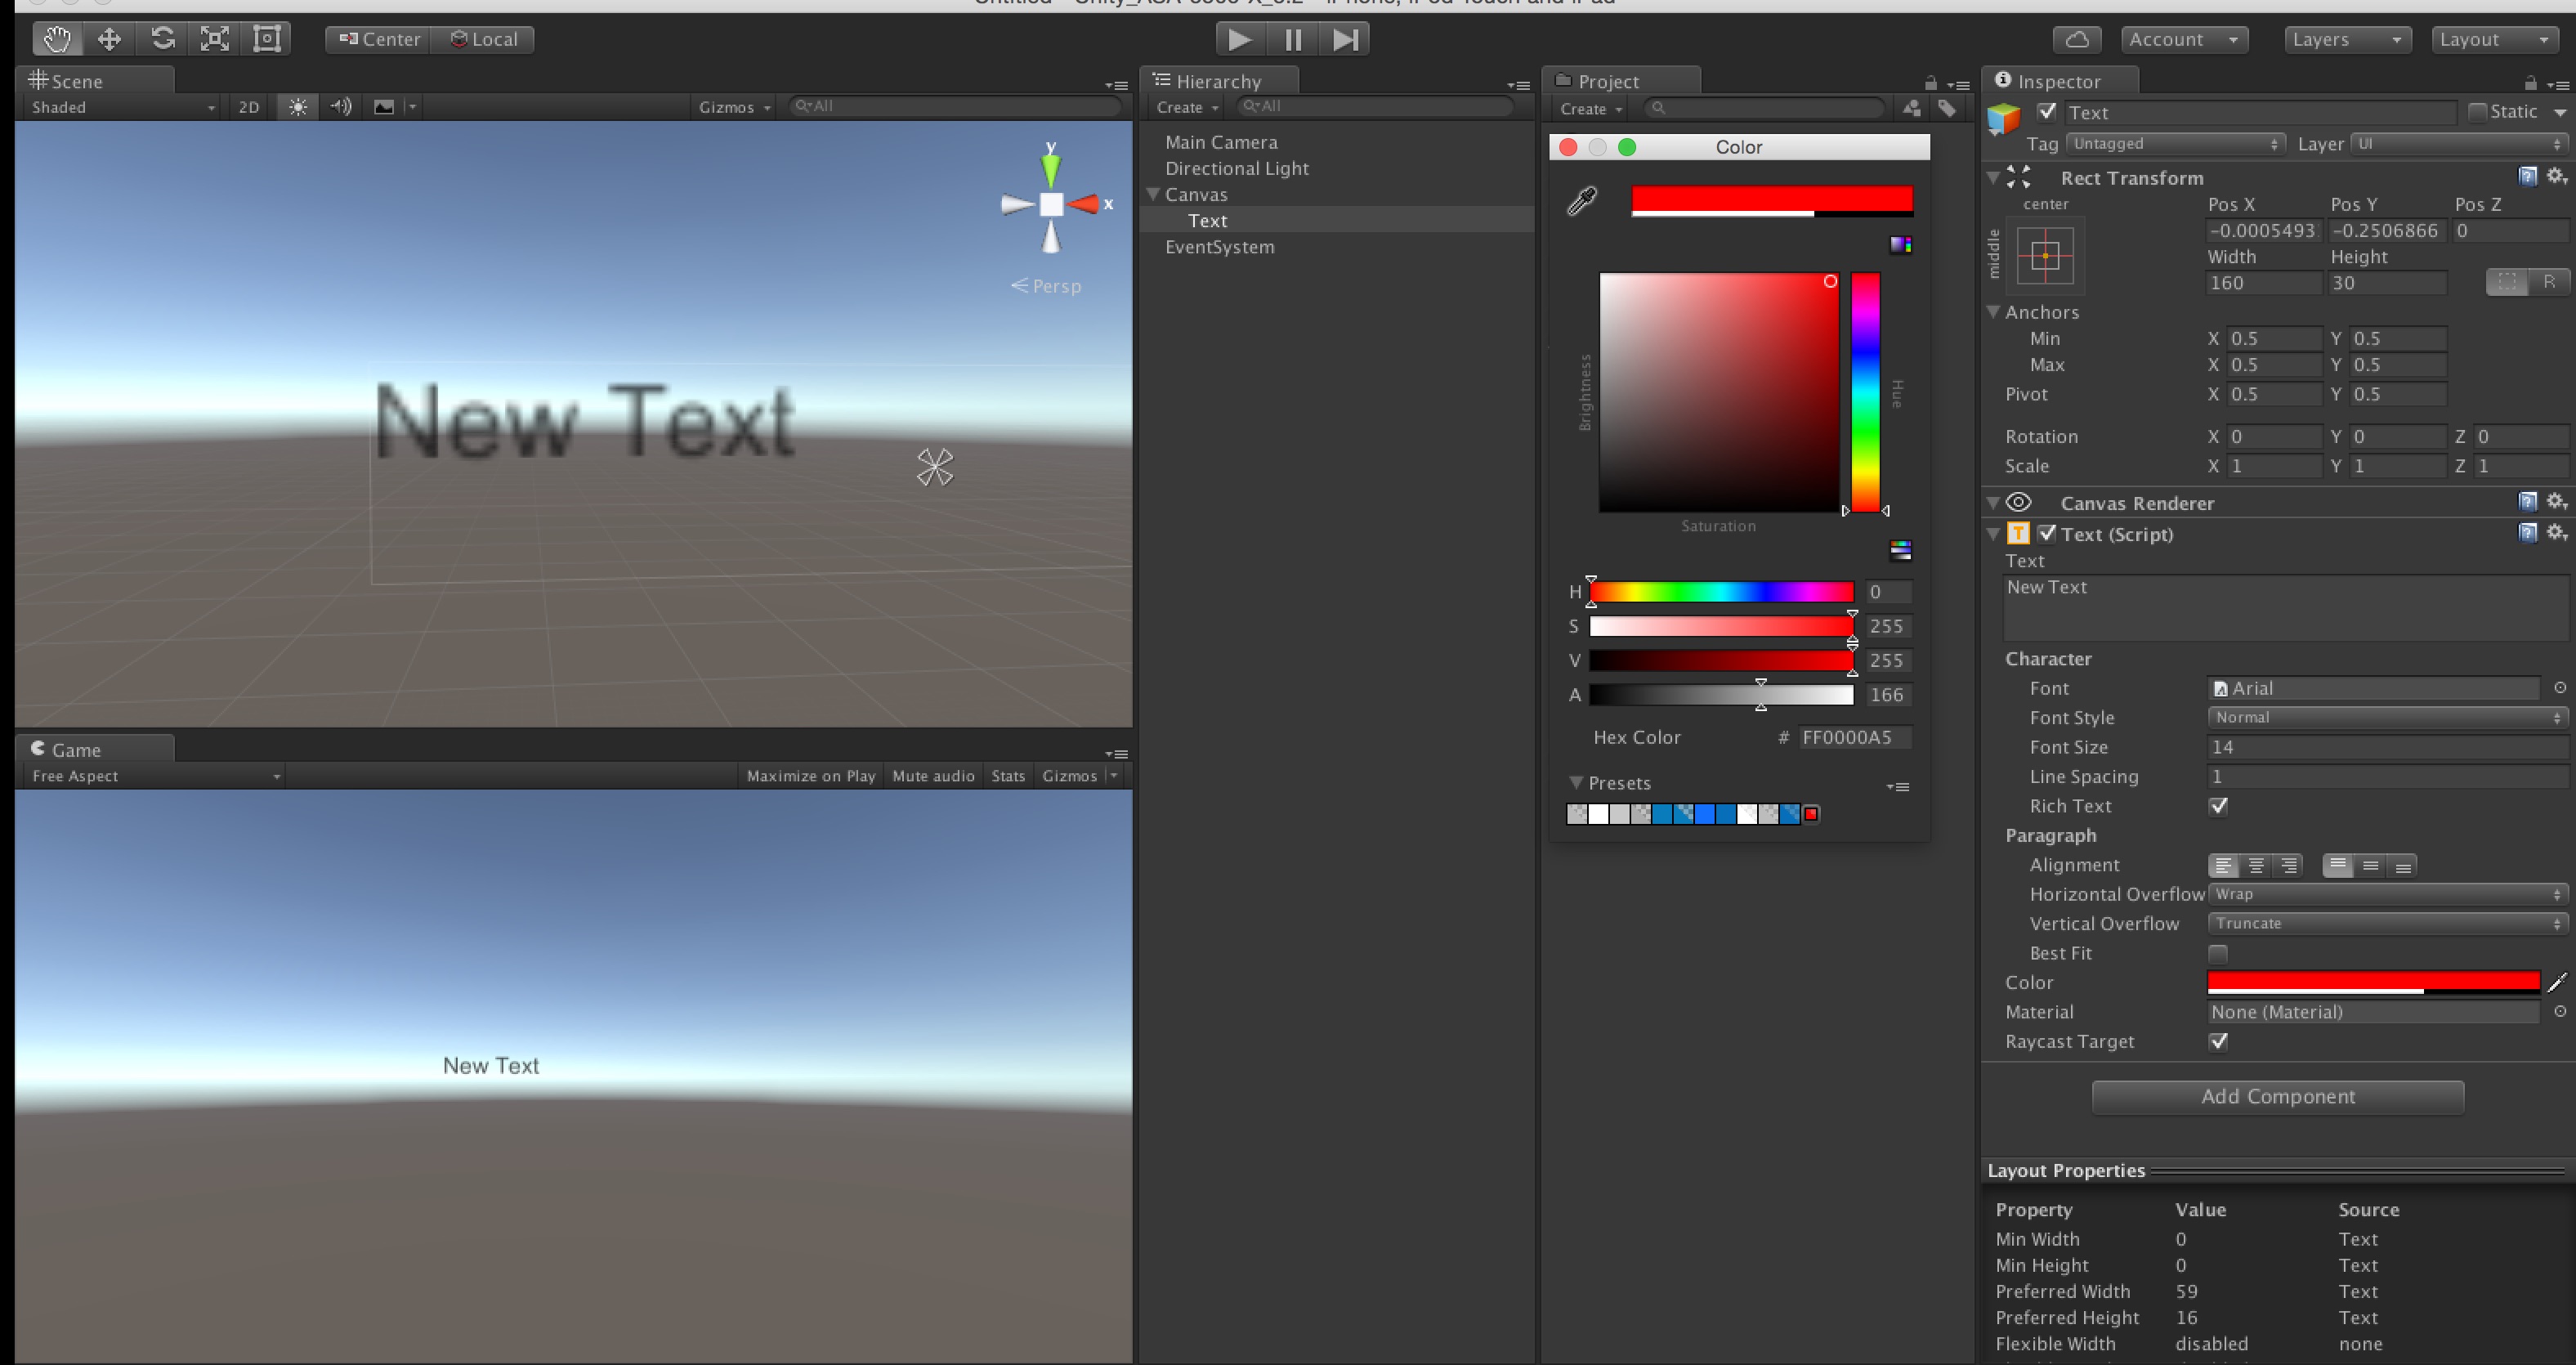
Task: Toggle scene effects image icon
Action: 384,107
